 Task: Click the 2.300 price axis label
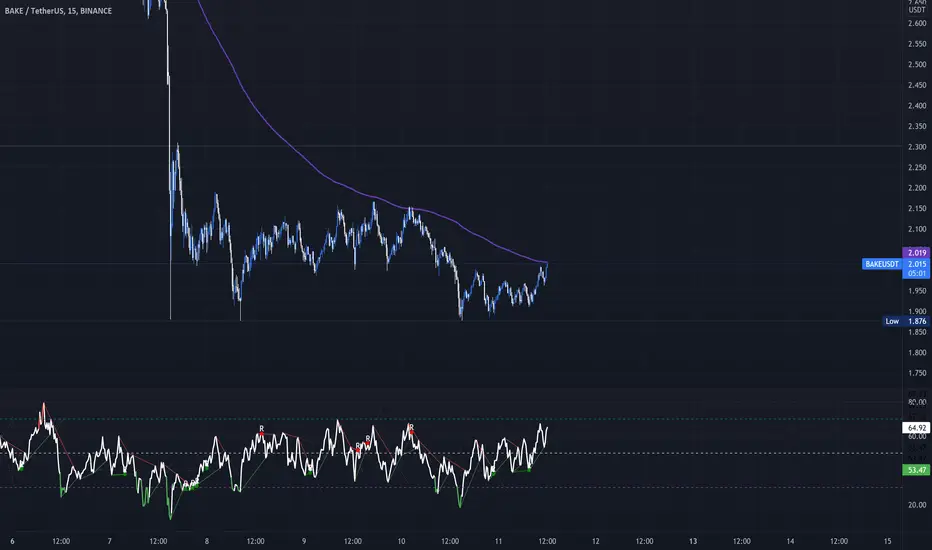917,146
